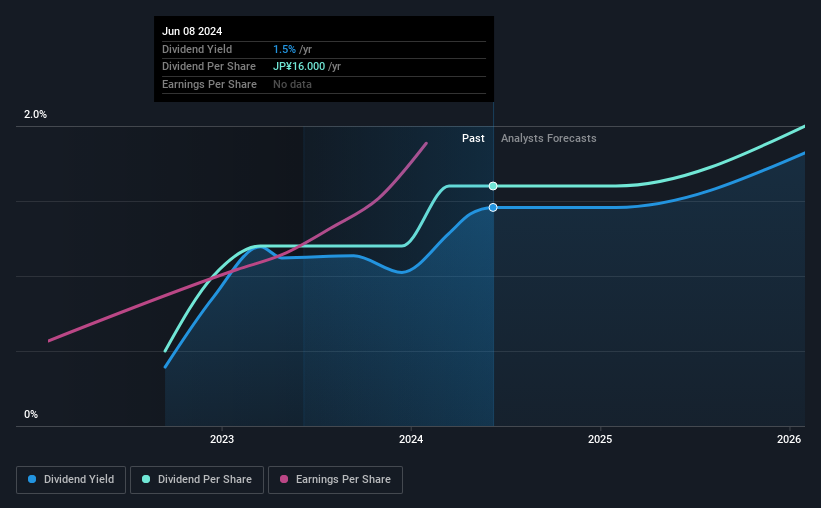Click the tooltip's Earnings Per Share row label

point(209,84)
